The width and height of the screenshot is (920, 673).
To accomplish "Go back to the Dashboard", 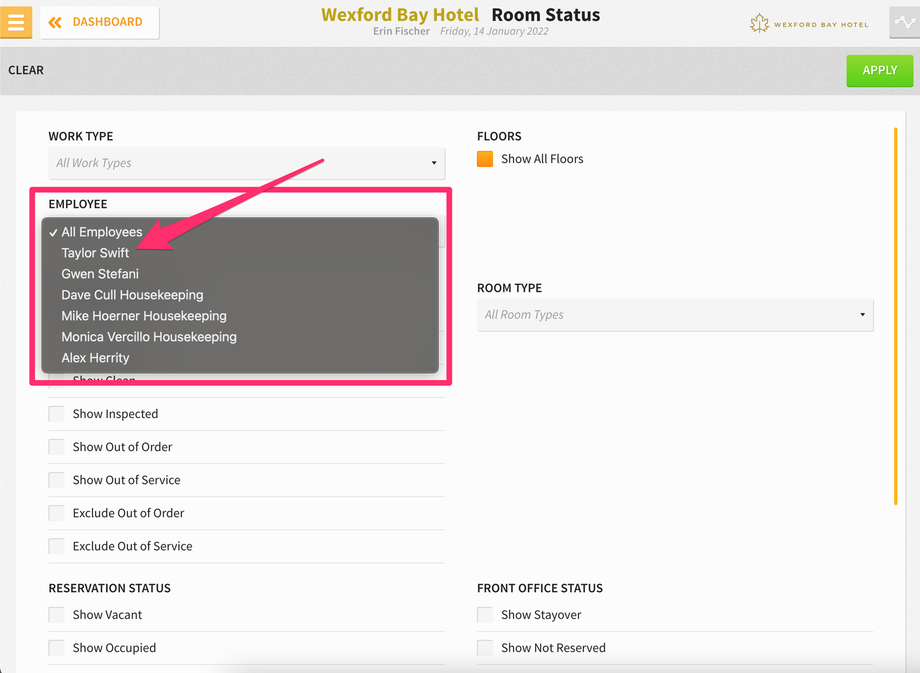I will click(100, 22).
